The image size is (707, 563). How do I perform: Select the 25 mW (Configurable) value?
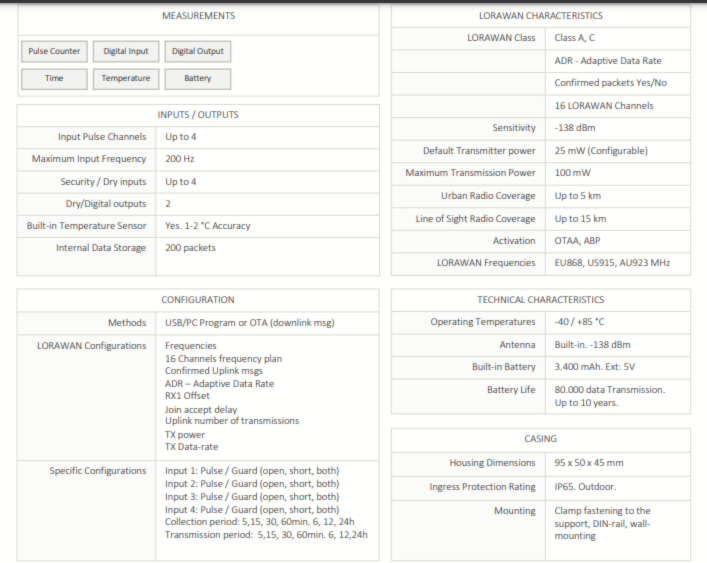click(601, 151)
